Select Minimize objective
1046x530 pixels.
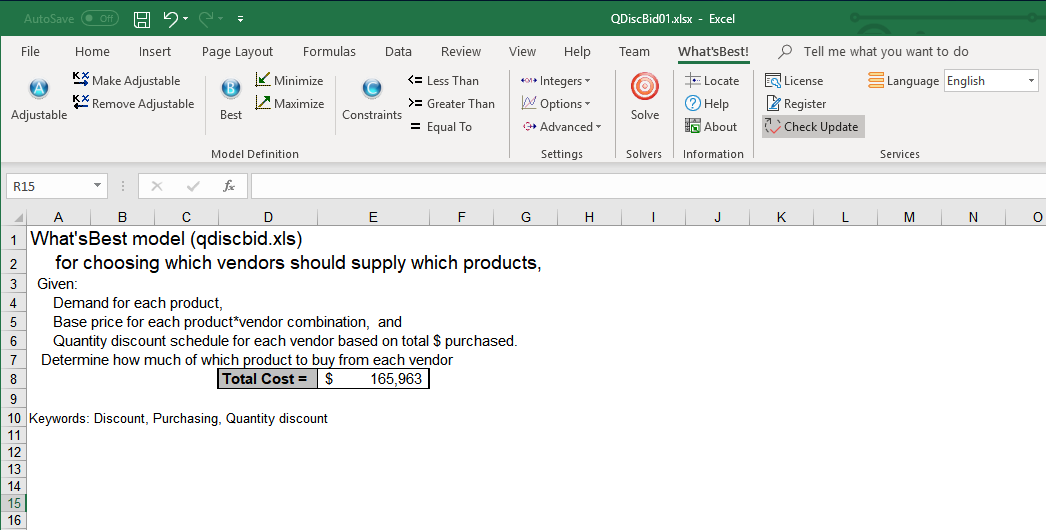289,81
